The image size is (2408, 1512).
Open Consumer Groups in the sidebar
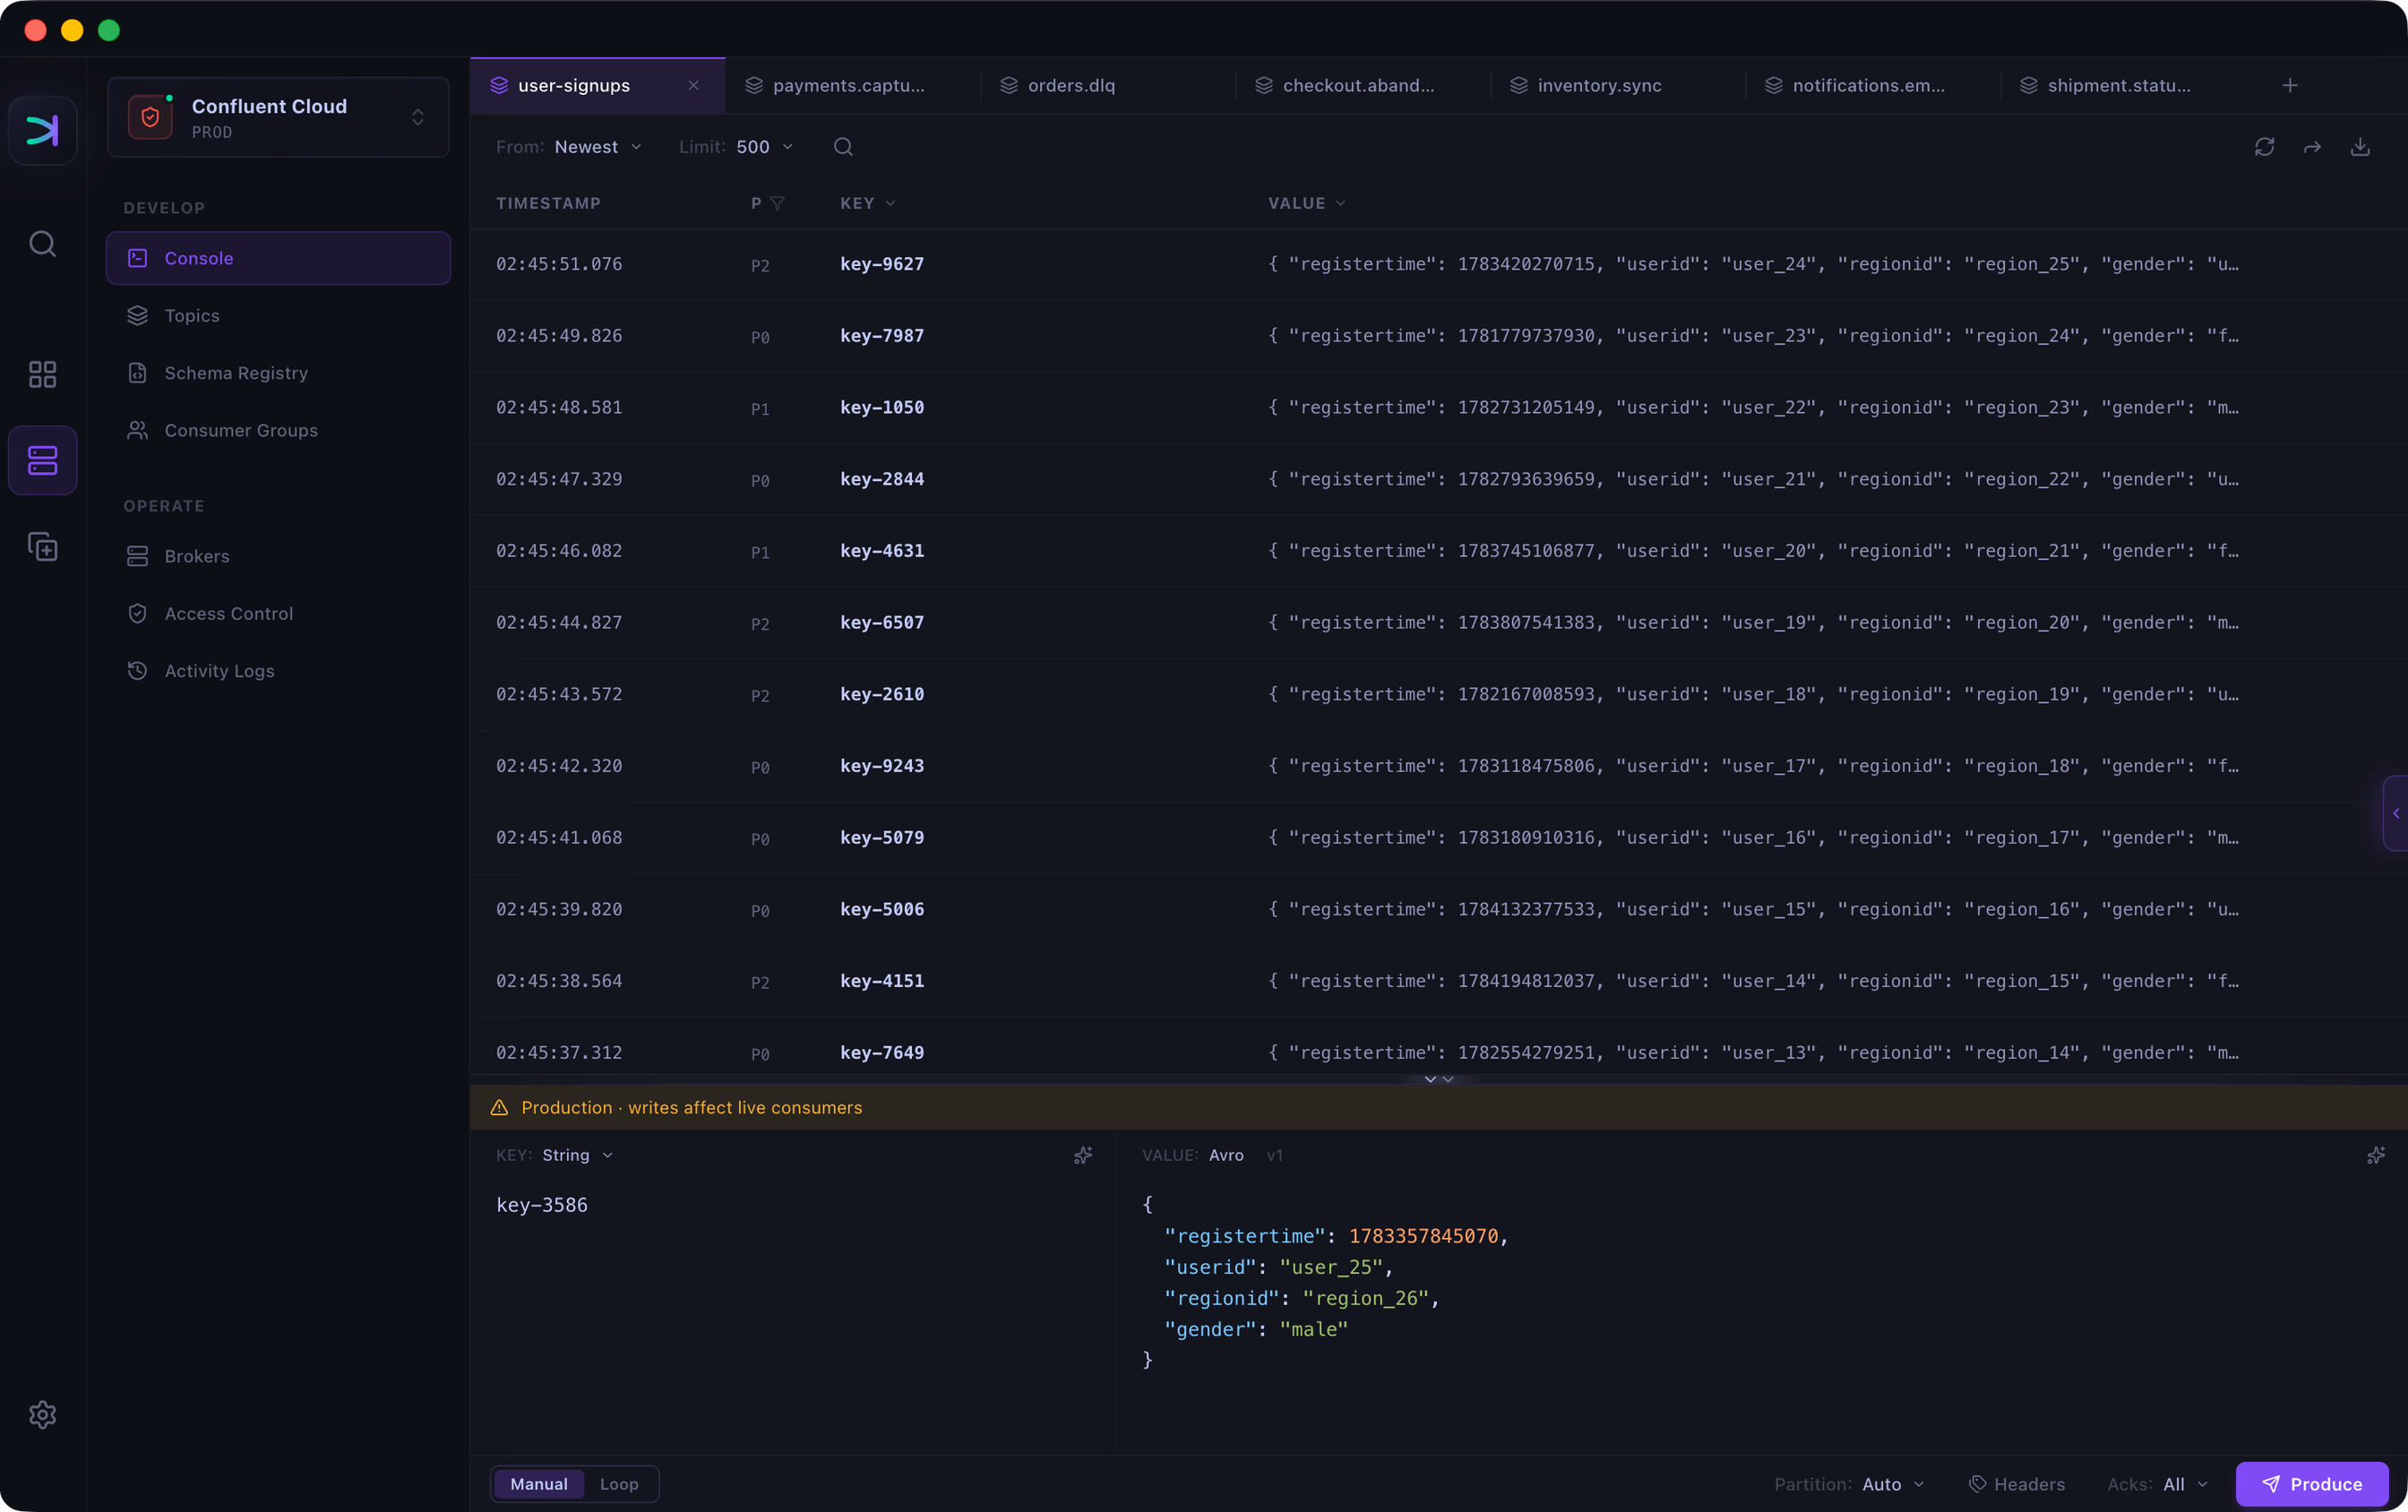278,430
